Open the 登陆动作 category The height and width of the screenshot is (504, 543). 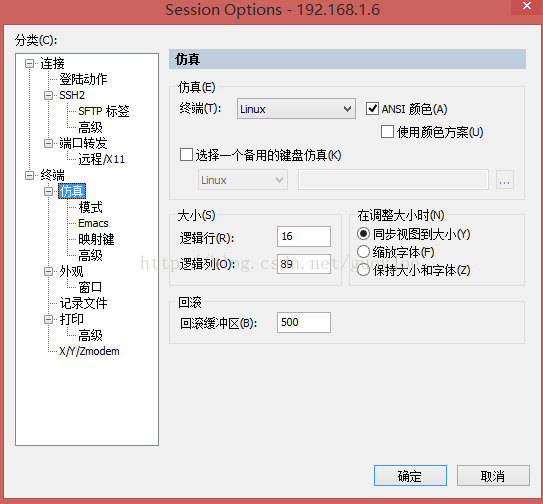point(83,79)
